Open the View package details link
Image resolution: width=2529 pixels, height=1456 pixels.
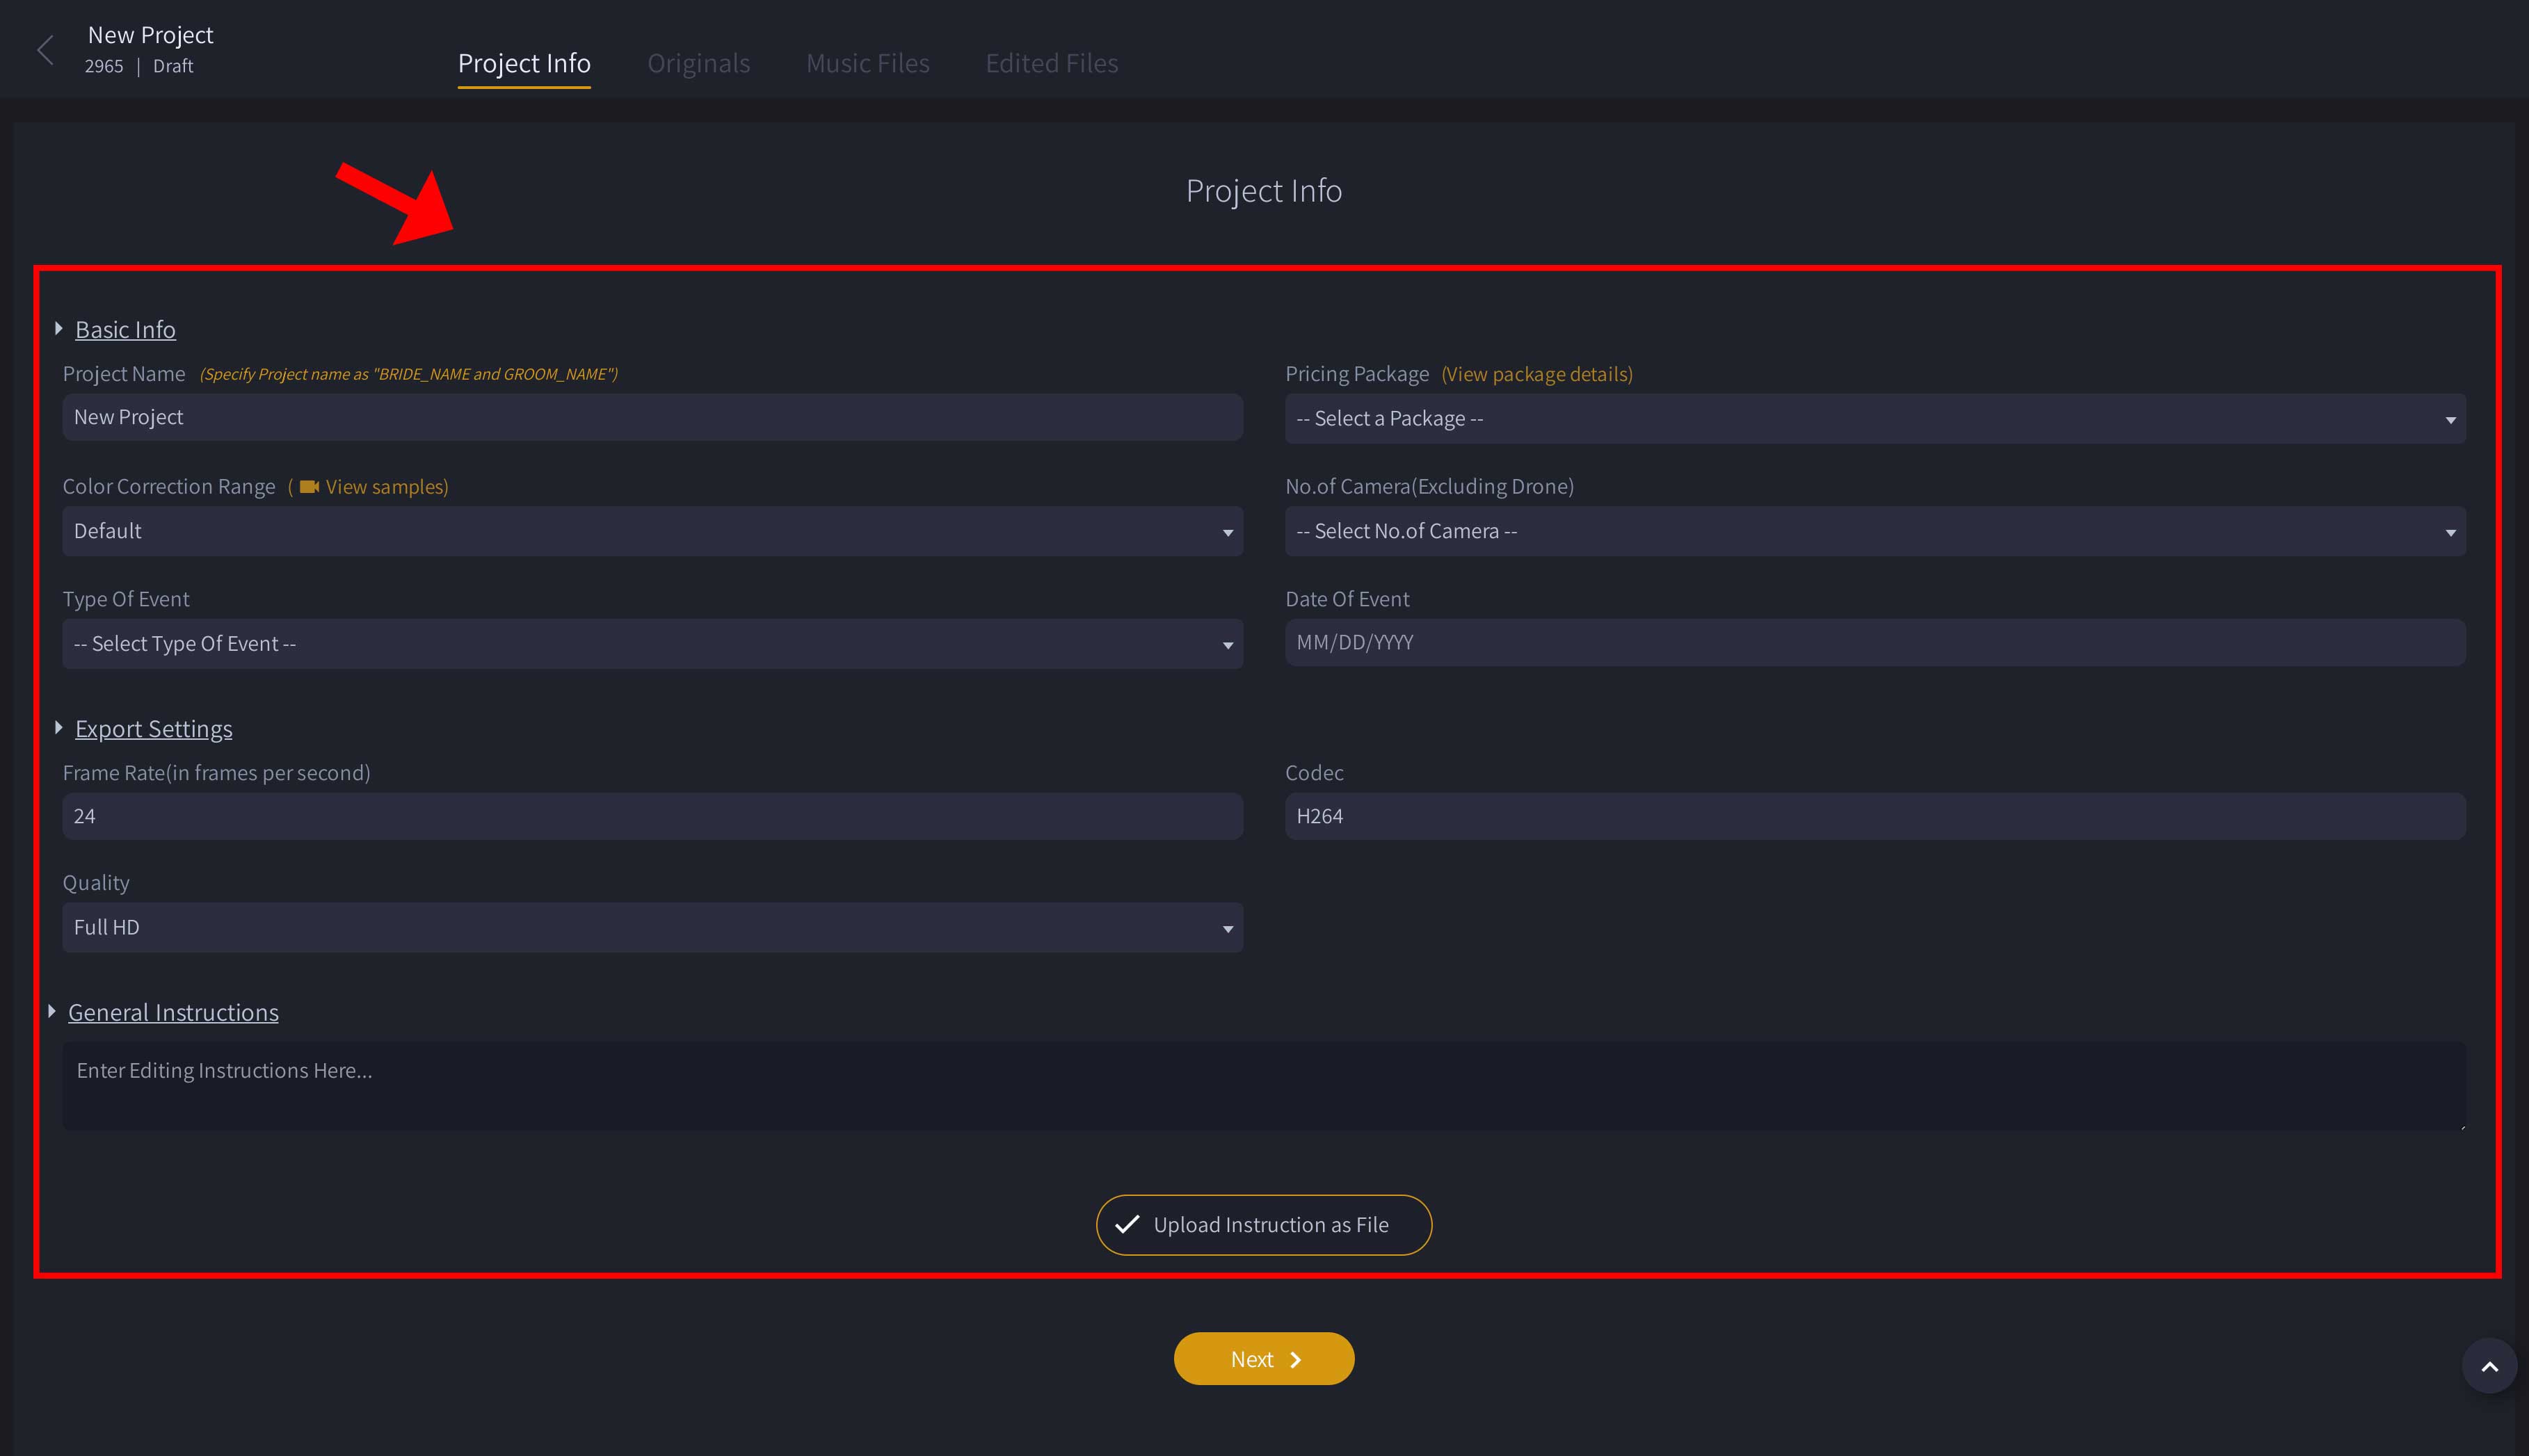tap(1536, 374)
